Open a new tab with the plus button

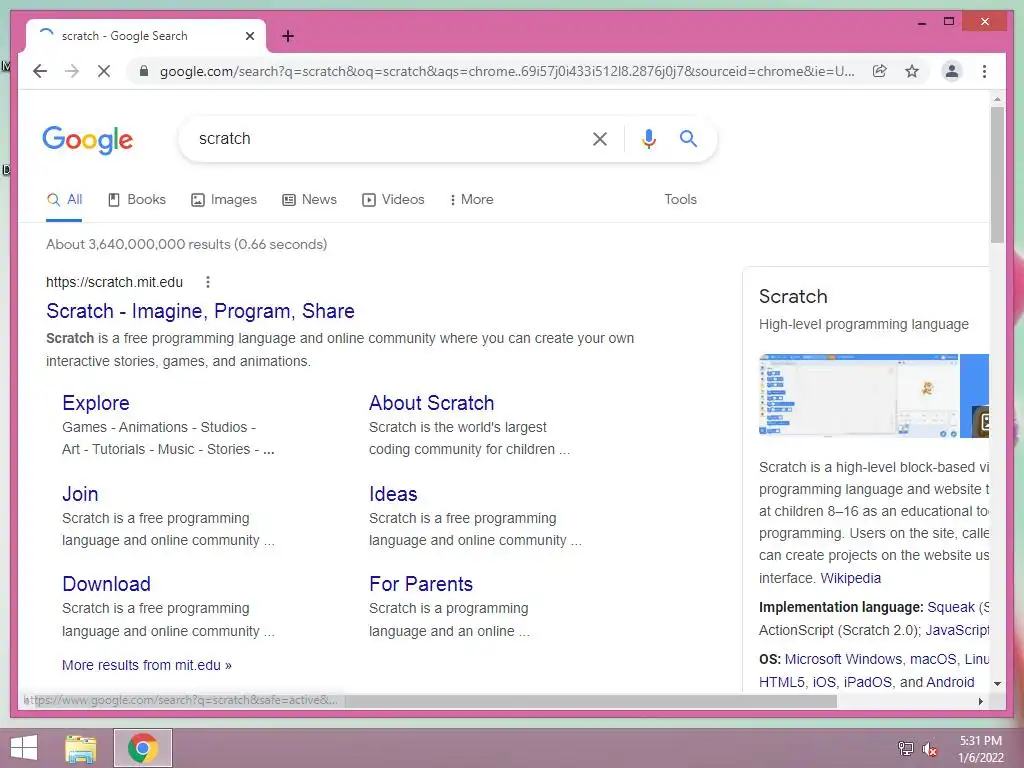(x=288, y=36)
